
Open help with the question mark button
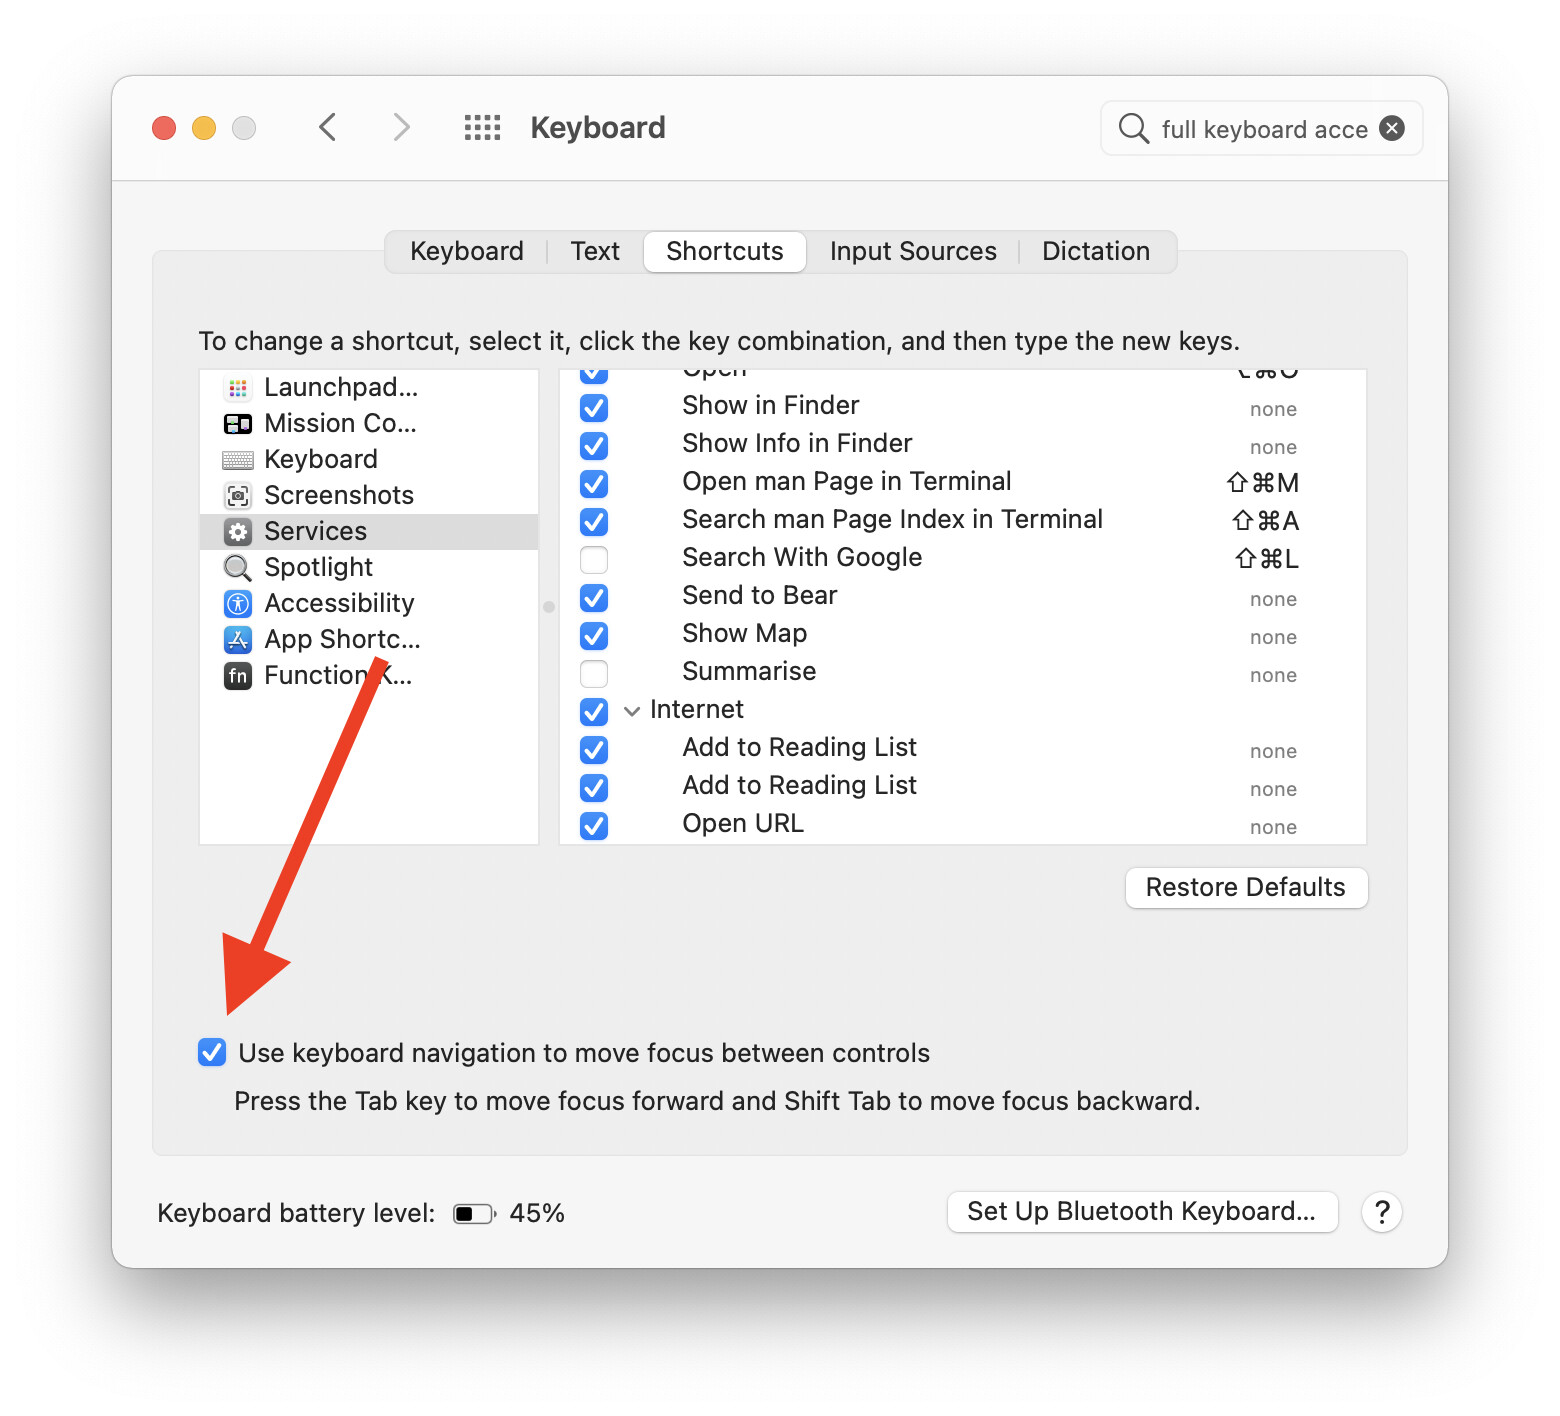click(1381, 1212)
